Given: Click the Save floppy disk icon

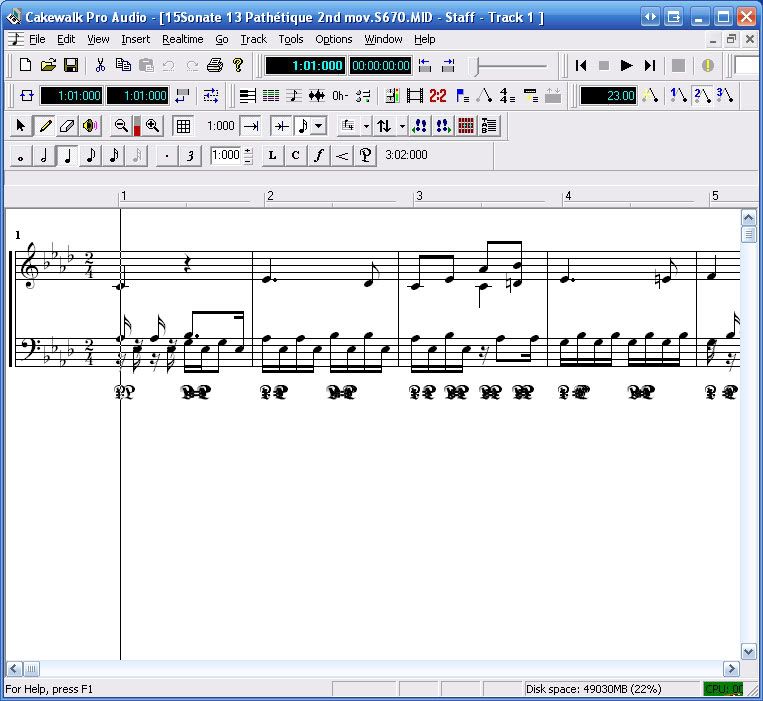Looking at the screenshot, I should [x=71, y=66].
